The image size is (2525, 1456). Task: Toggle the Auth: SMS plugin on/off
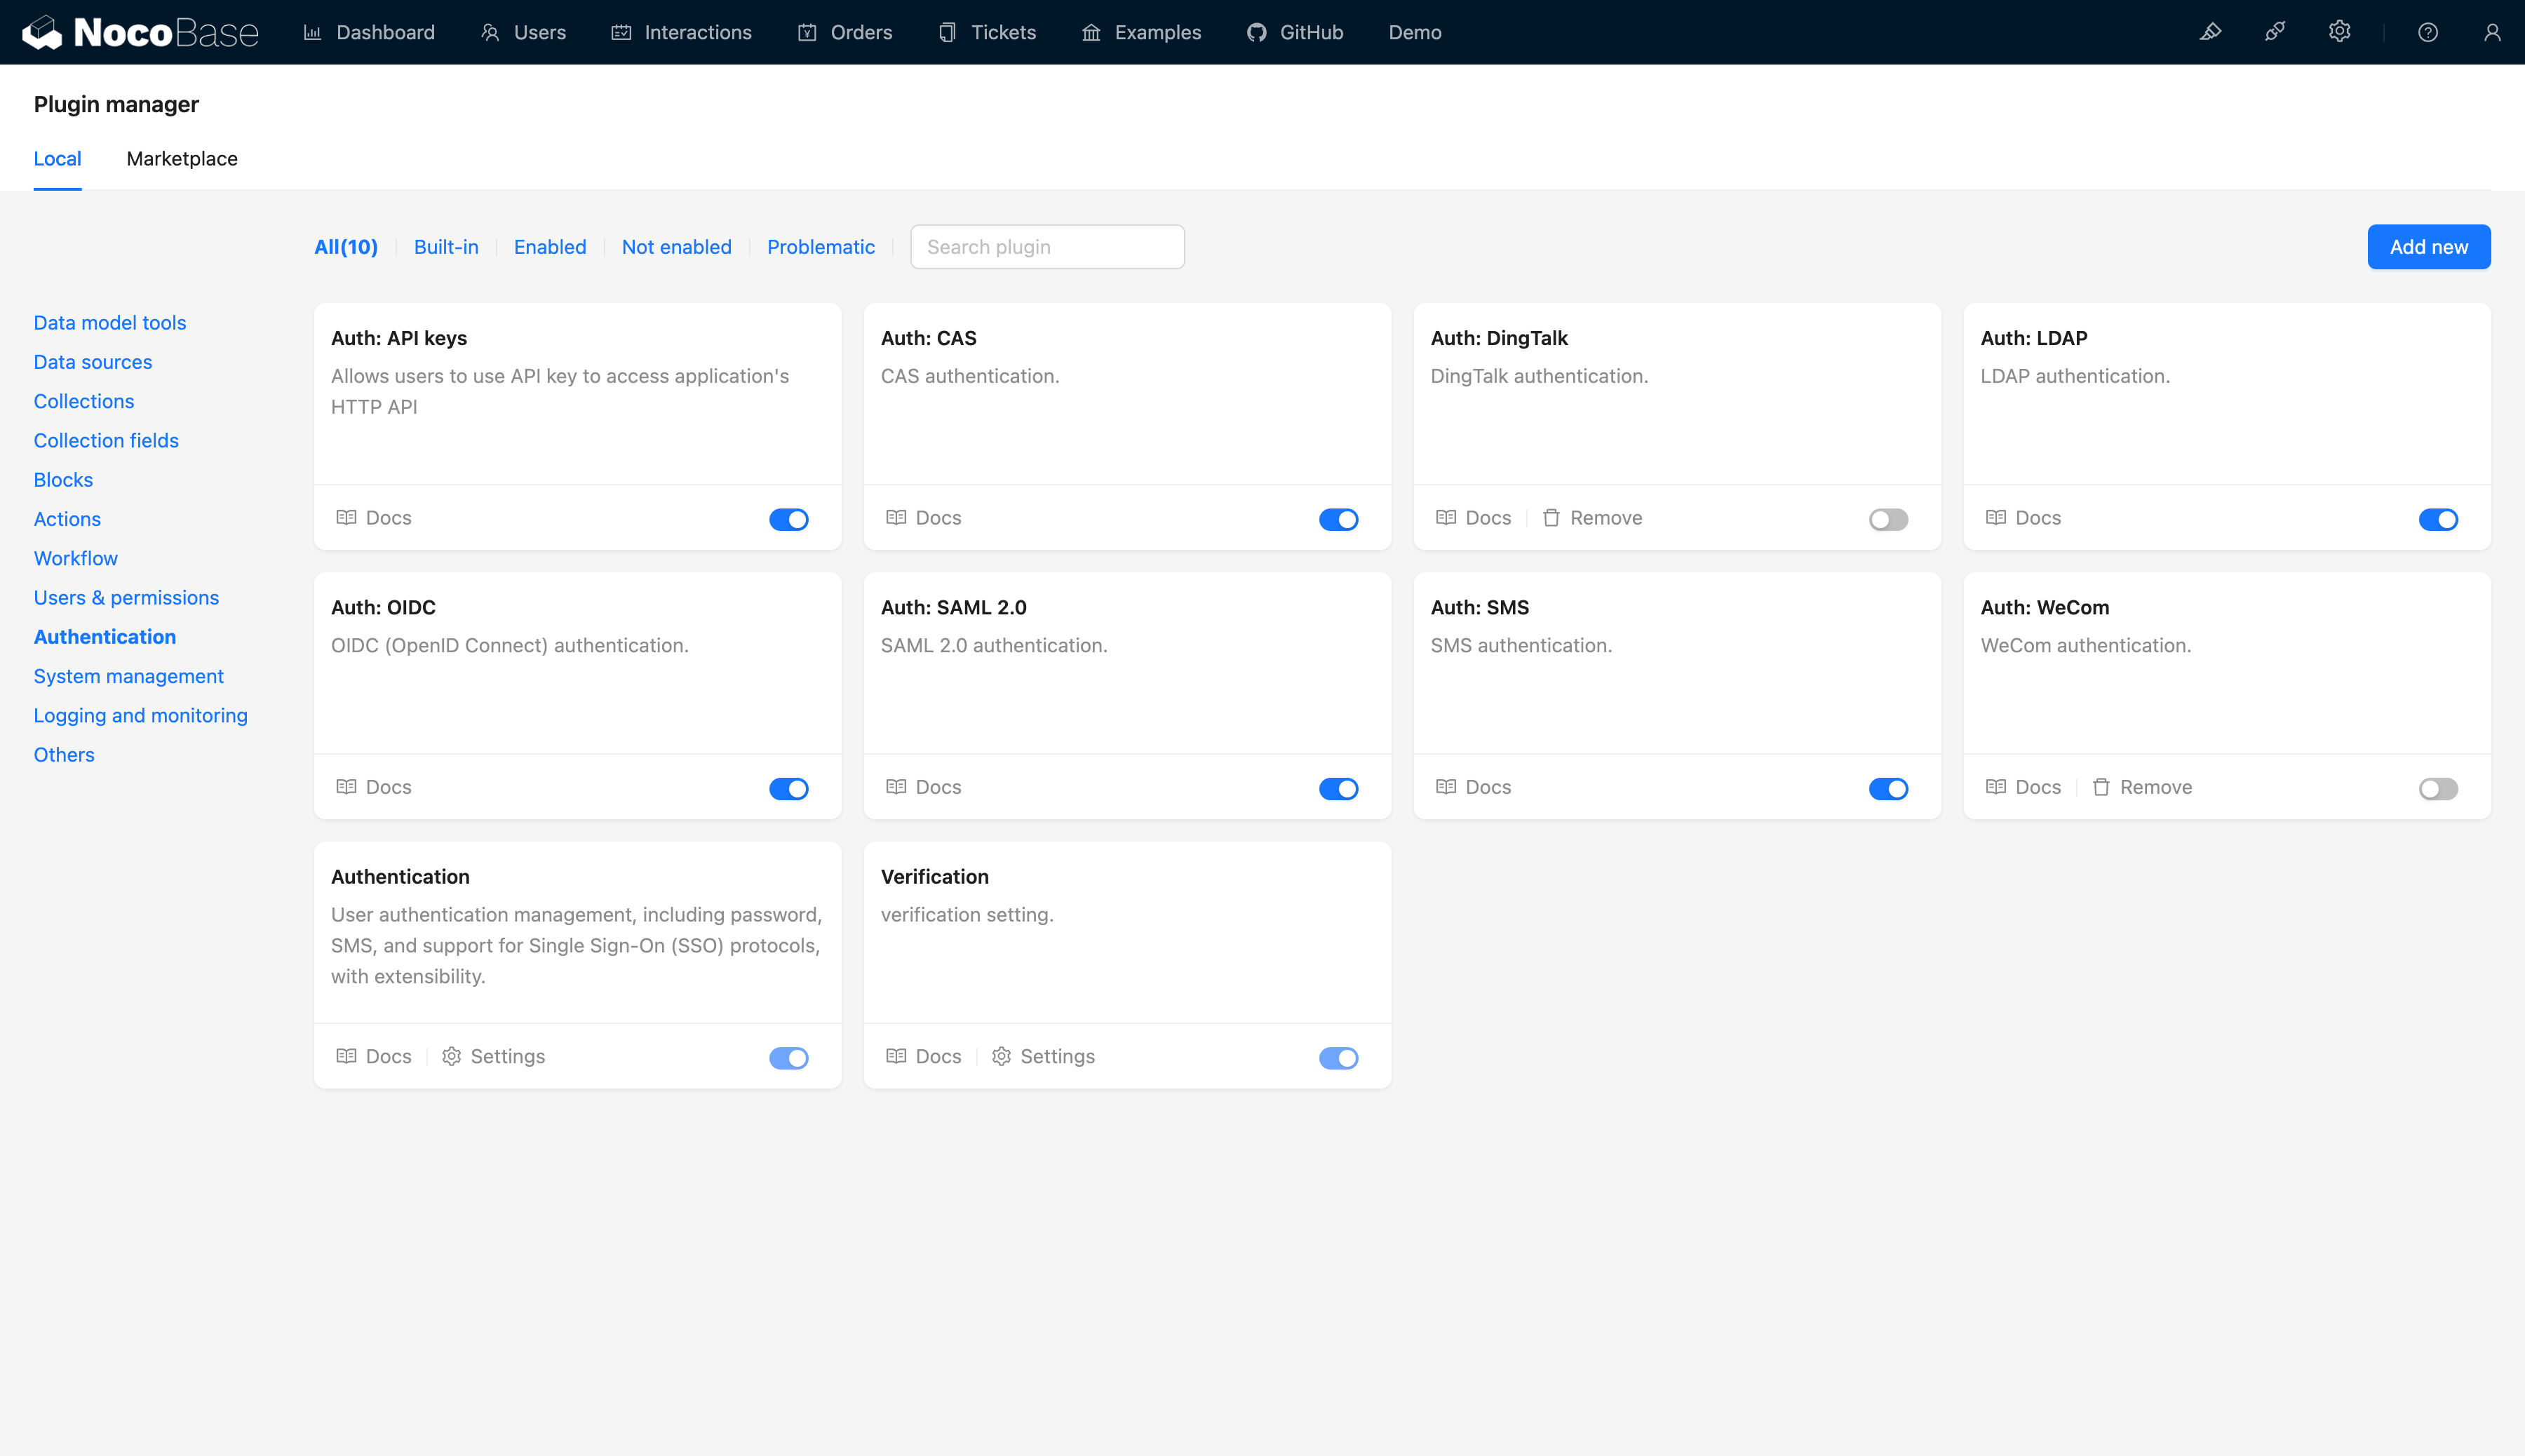(1889, 787)
